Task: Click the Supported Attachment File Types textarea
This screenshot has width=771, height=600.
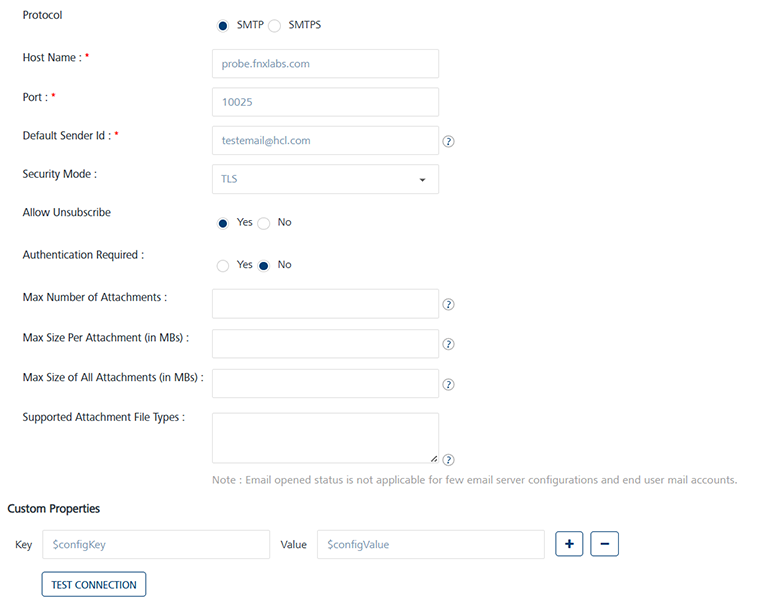Action: [x=325, y=438]
